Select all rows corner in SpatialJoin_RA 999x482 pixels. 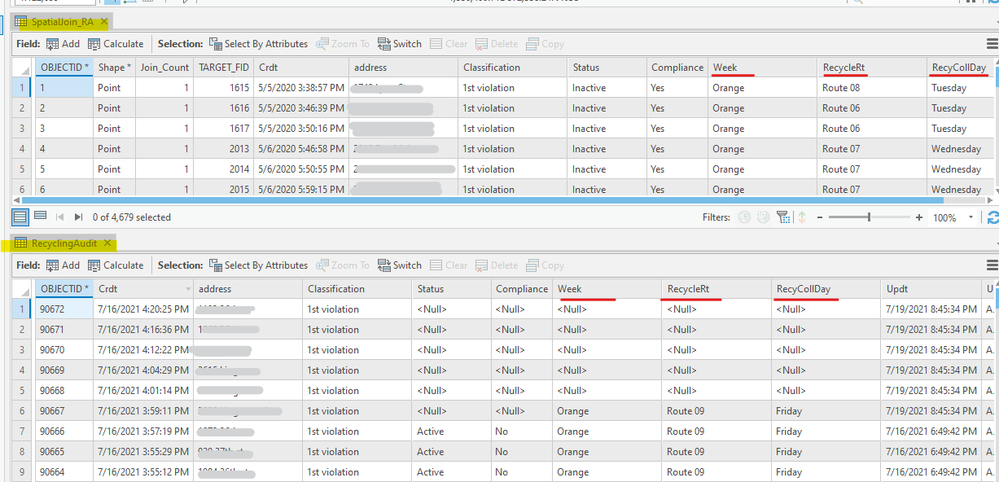tap(23, 67)
